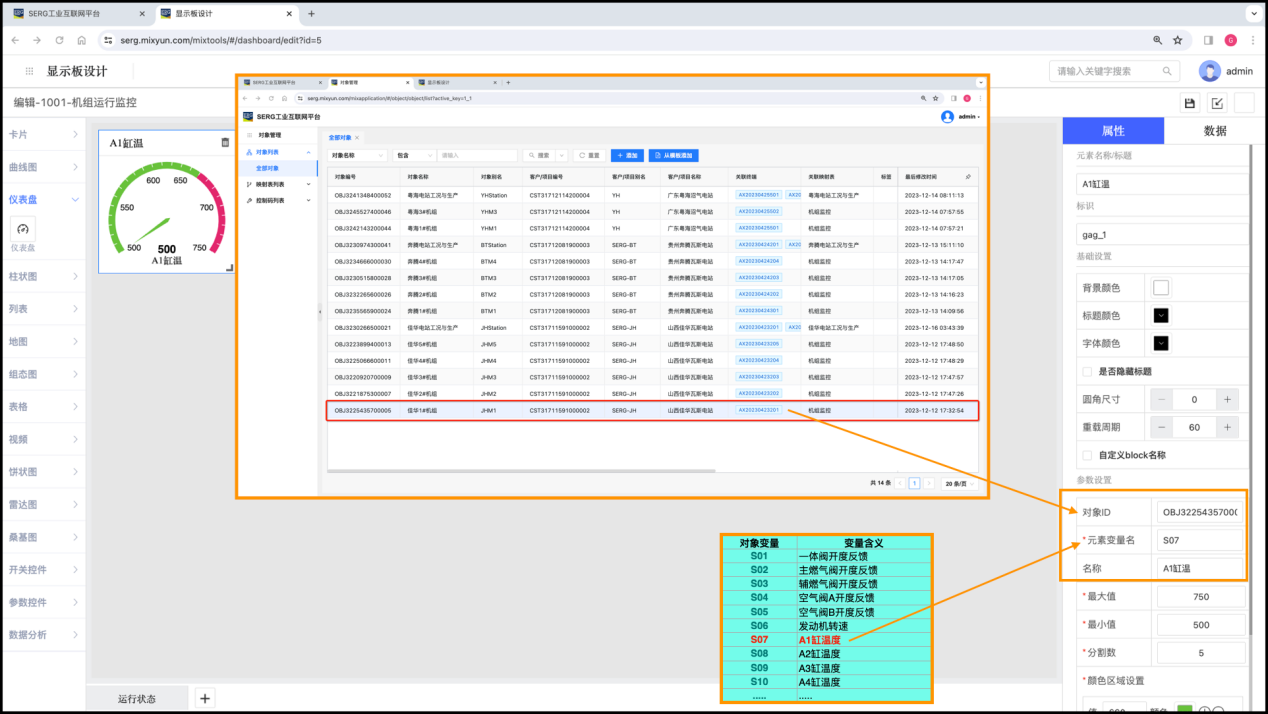Click the save (floppy disk) icon
The width and height of the screenshot is (1268, 714).
coord(1189,103)
